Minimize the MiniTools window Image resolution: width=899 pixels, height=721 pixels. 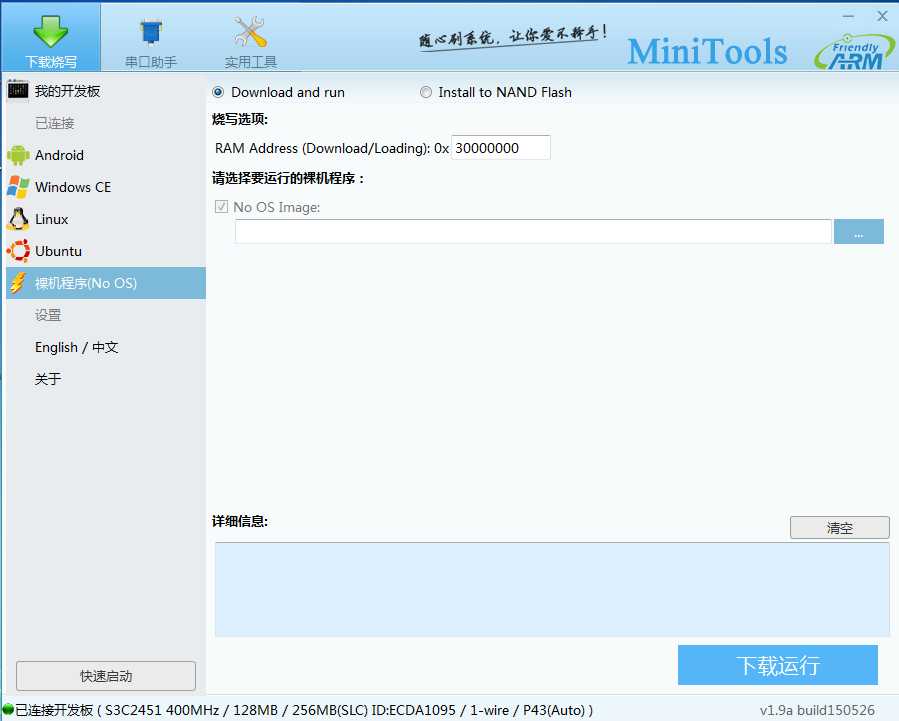849,16
